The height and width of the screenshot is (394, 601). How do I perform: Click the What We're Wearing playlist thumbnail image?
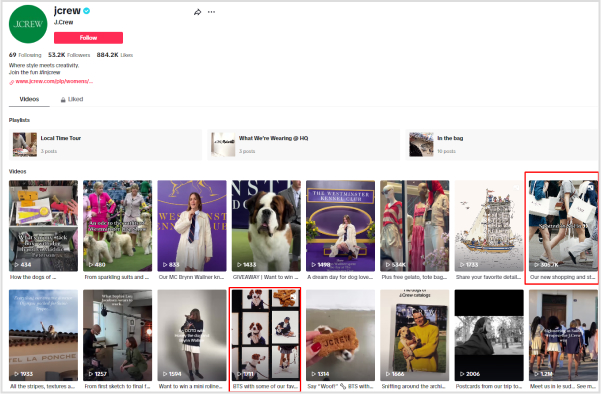tap(223, 144)
